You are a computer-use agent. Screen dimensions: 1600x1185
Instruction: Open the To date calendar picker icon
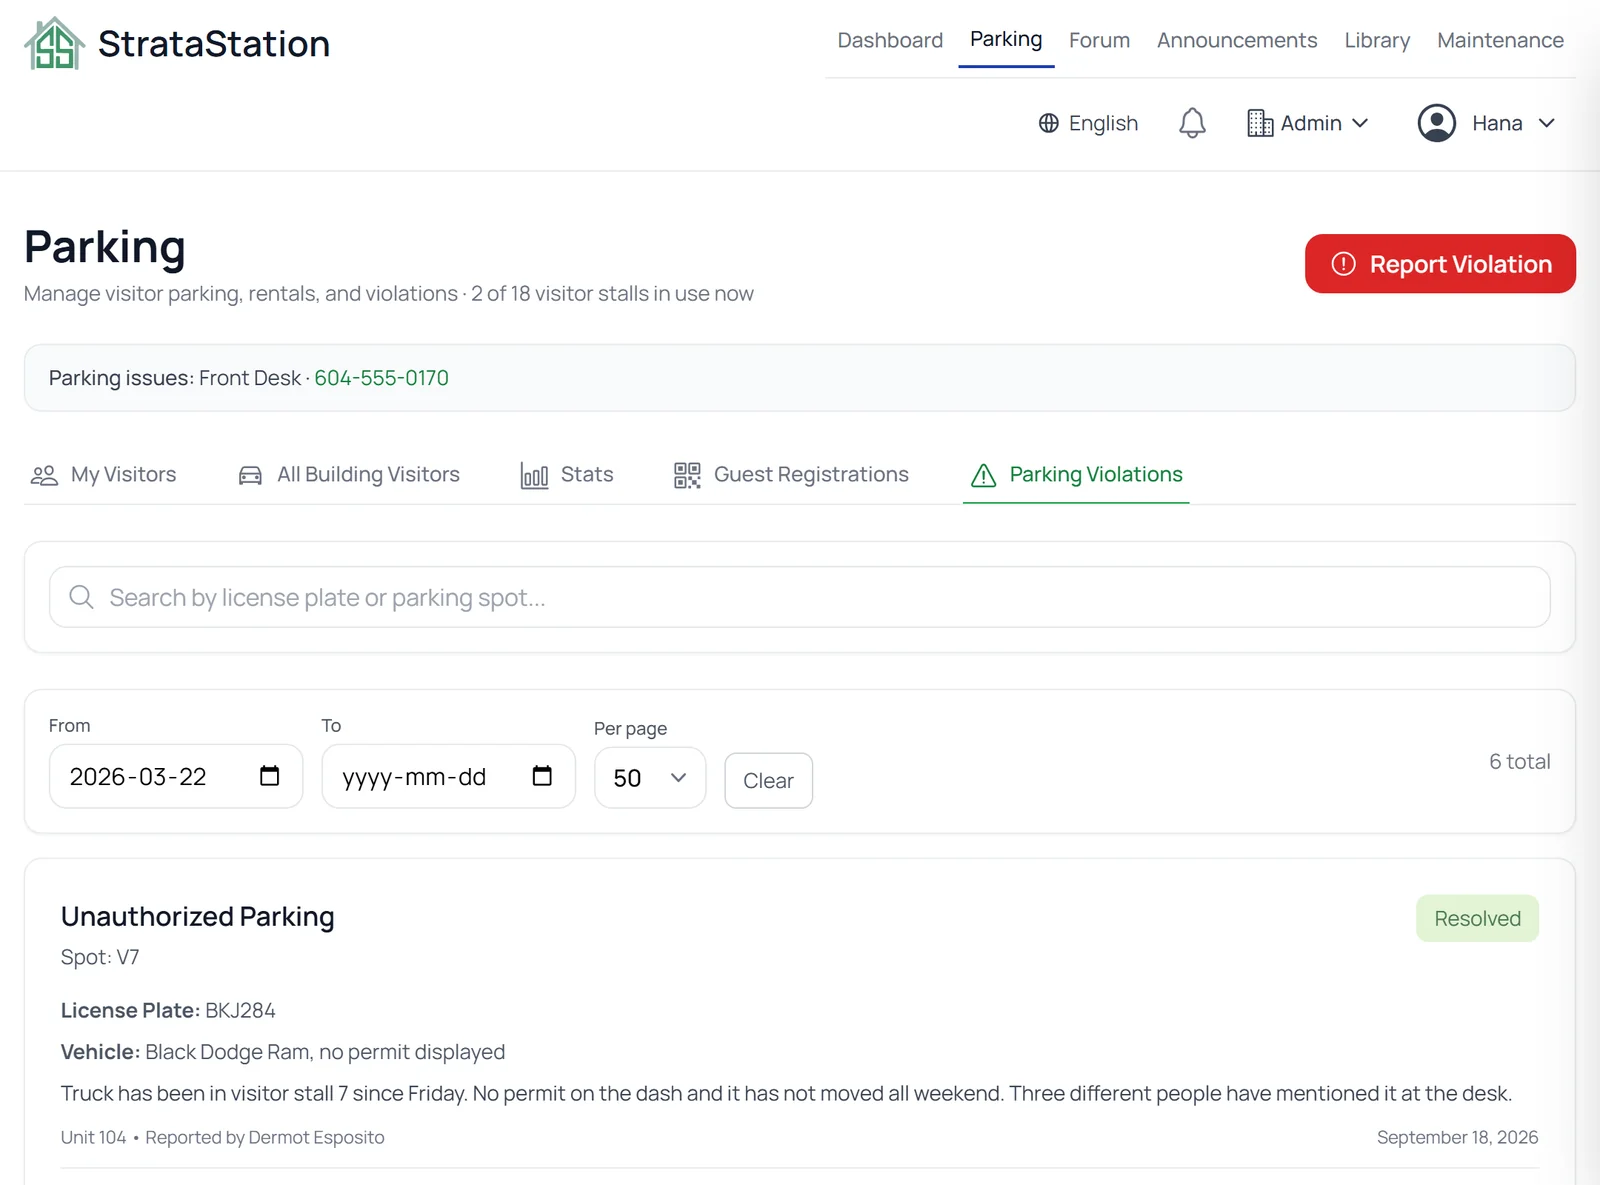tap(542, 776)
